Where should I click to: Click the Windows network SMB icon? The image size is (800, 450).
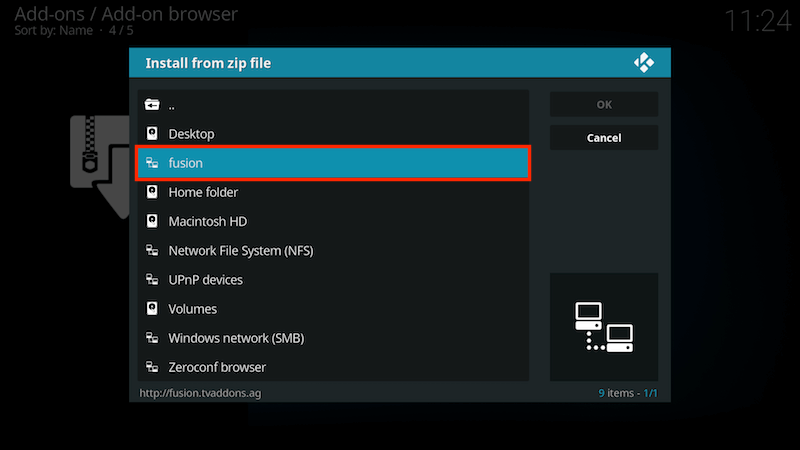[x=152, y=337]
